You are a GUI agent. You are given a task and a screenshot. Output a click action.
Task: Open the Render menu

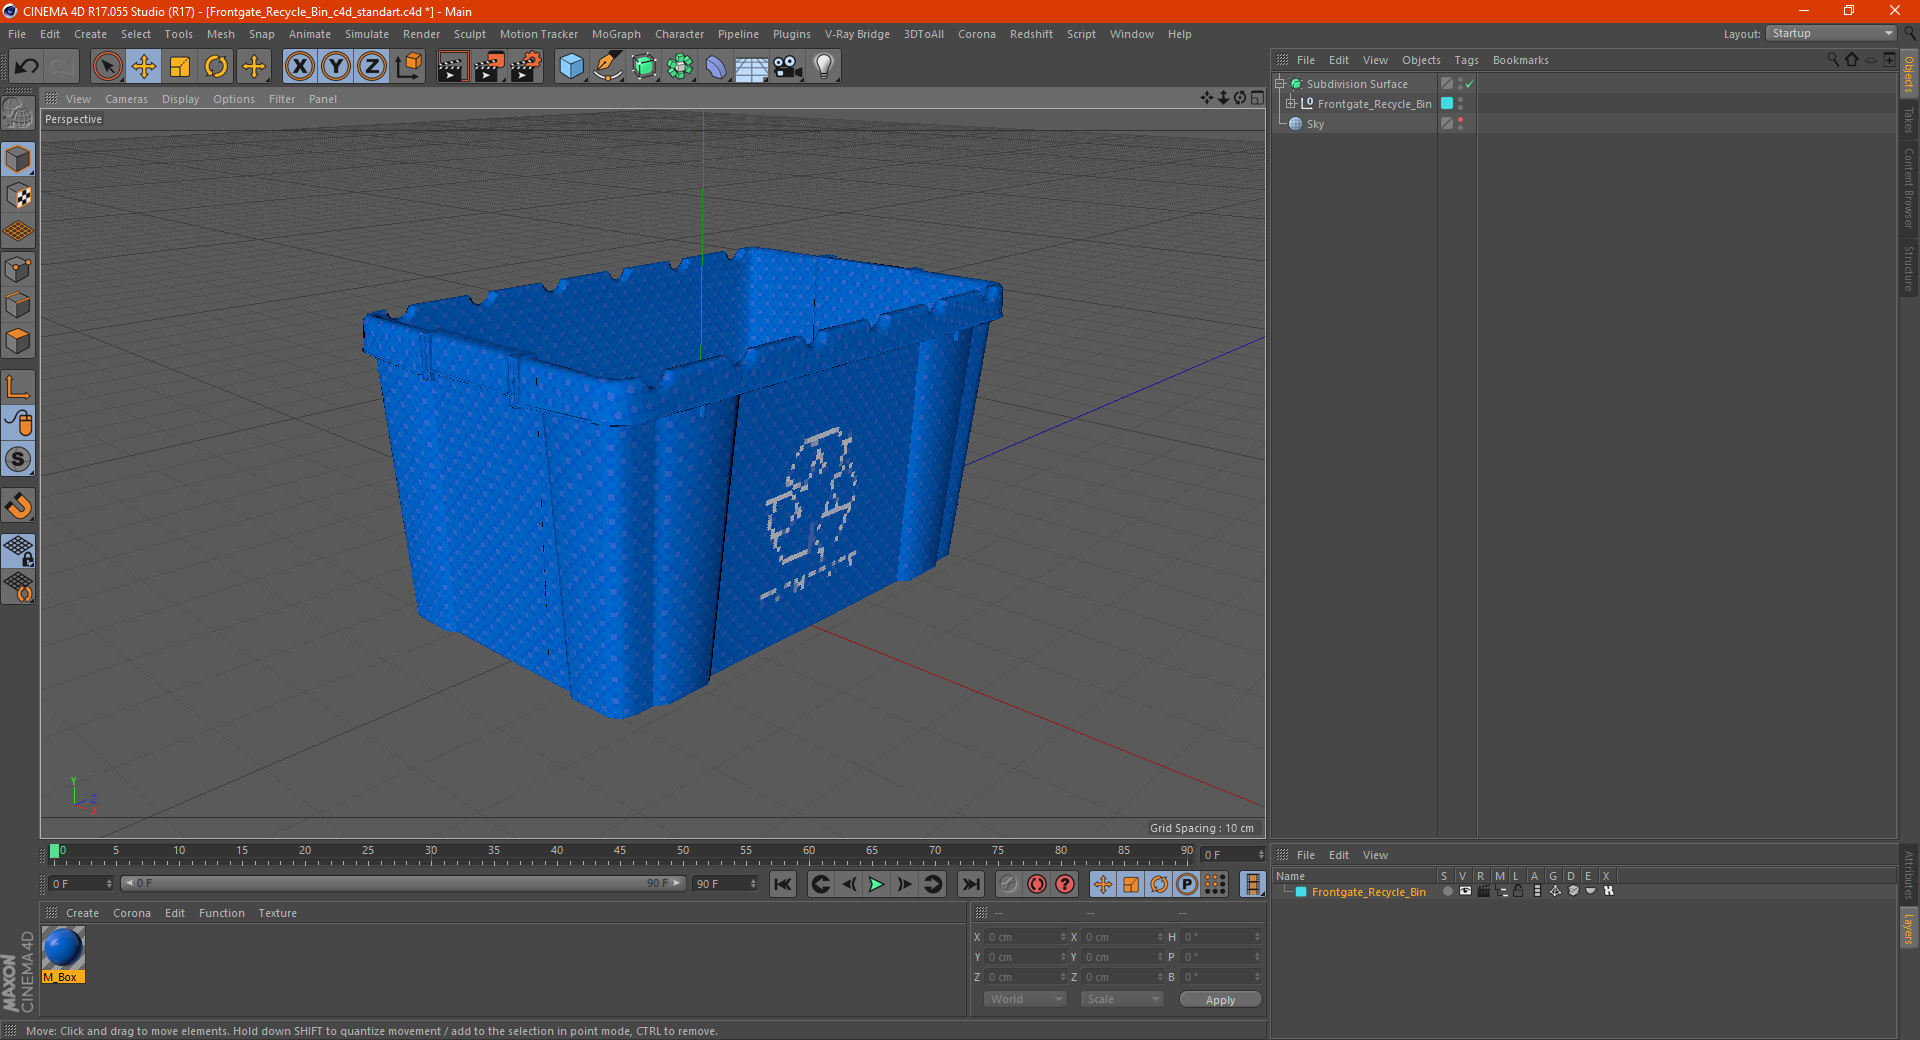tap(421, 34)
